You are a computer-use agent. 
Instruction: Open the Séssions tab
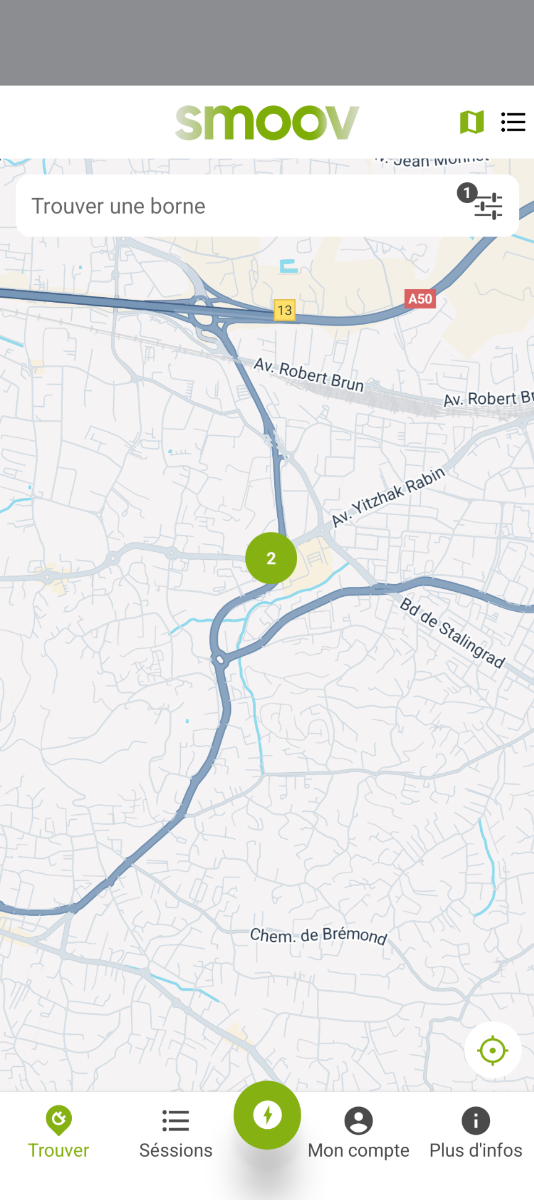[176, 1134]
